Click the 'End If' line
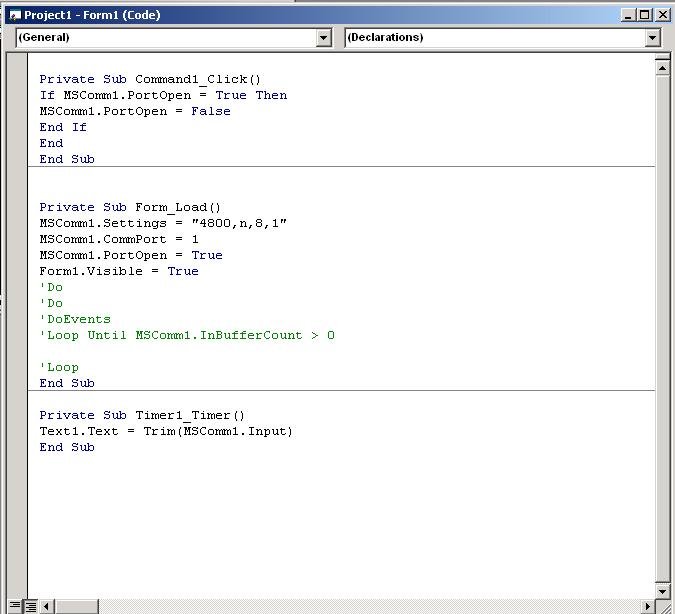 63,127
